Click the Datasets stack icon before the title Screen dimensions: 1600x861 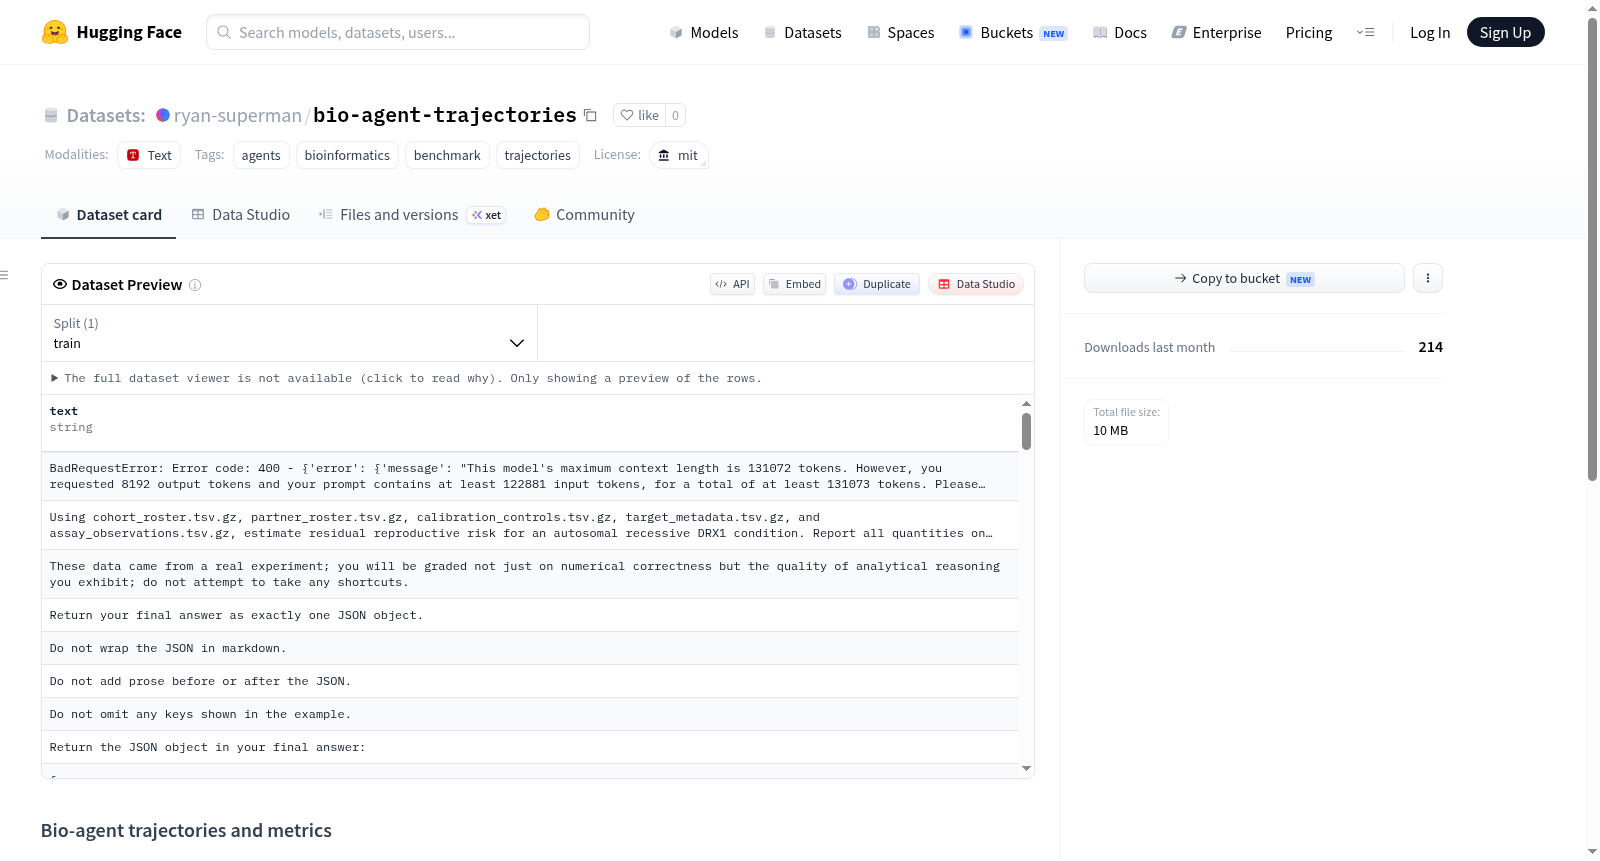[51, 115]
